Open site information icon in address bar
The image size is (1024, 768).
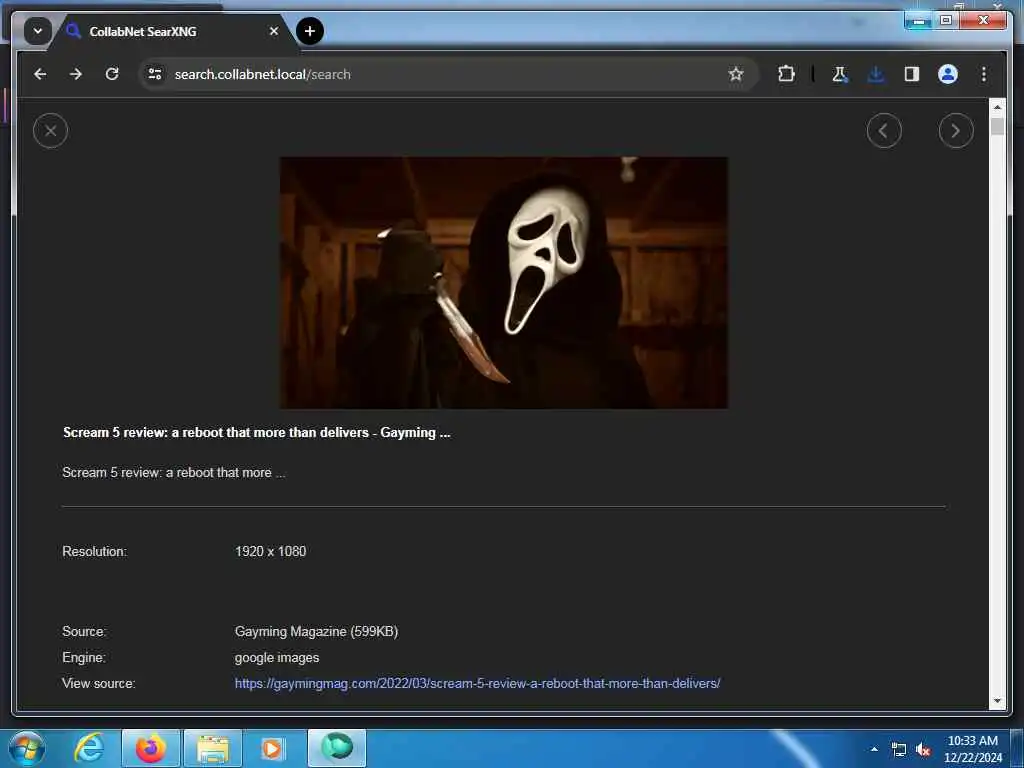click(155, 74)
